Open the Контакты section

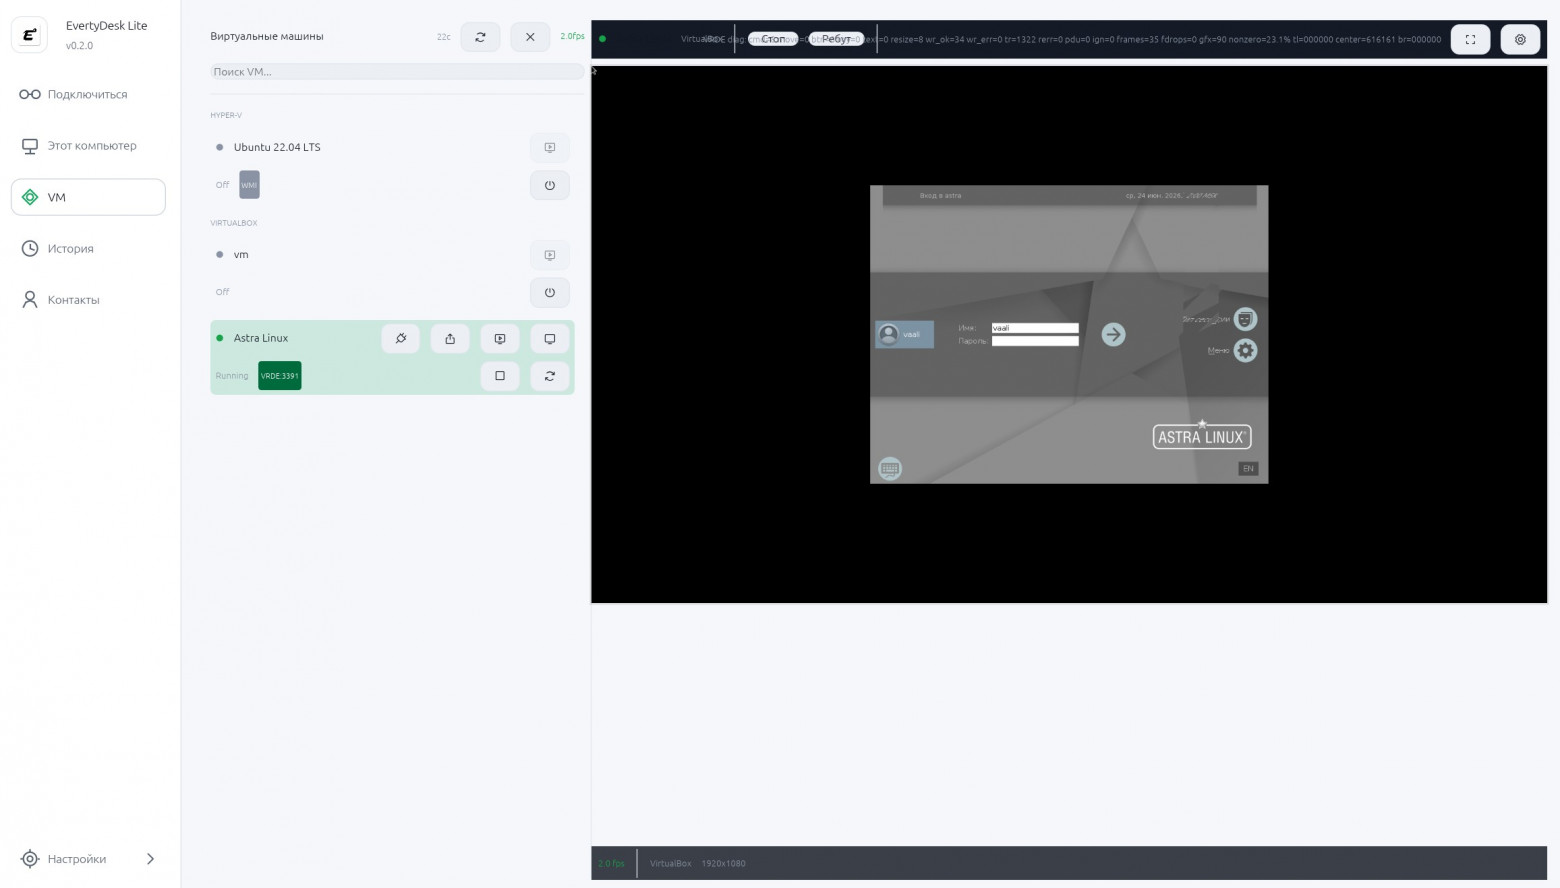(x=88, y=300)
